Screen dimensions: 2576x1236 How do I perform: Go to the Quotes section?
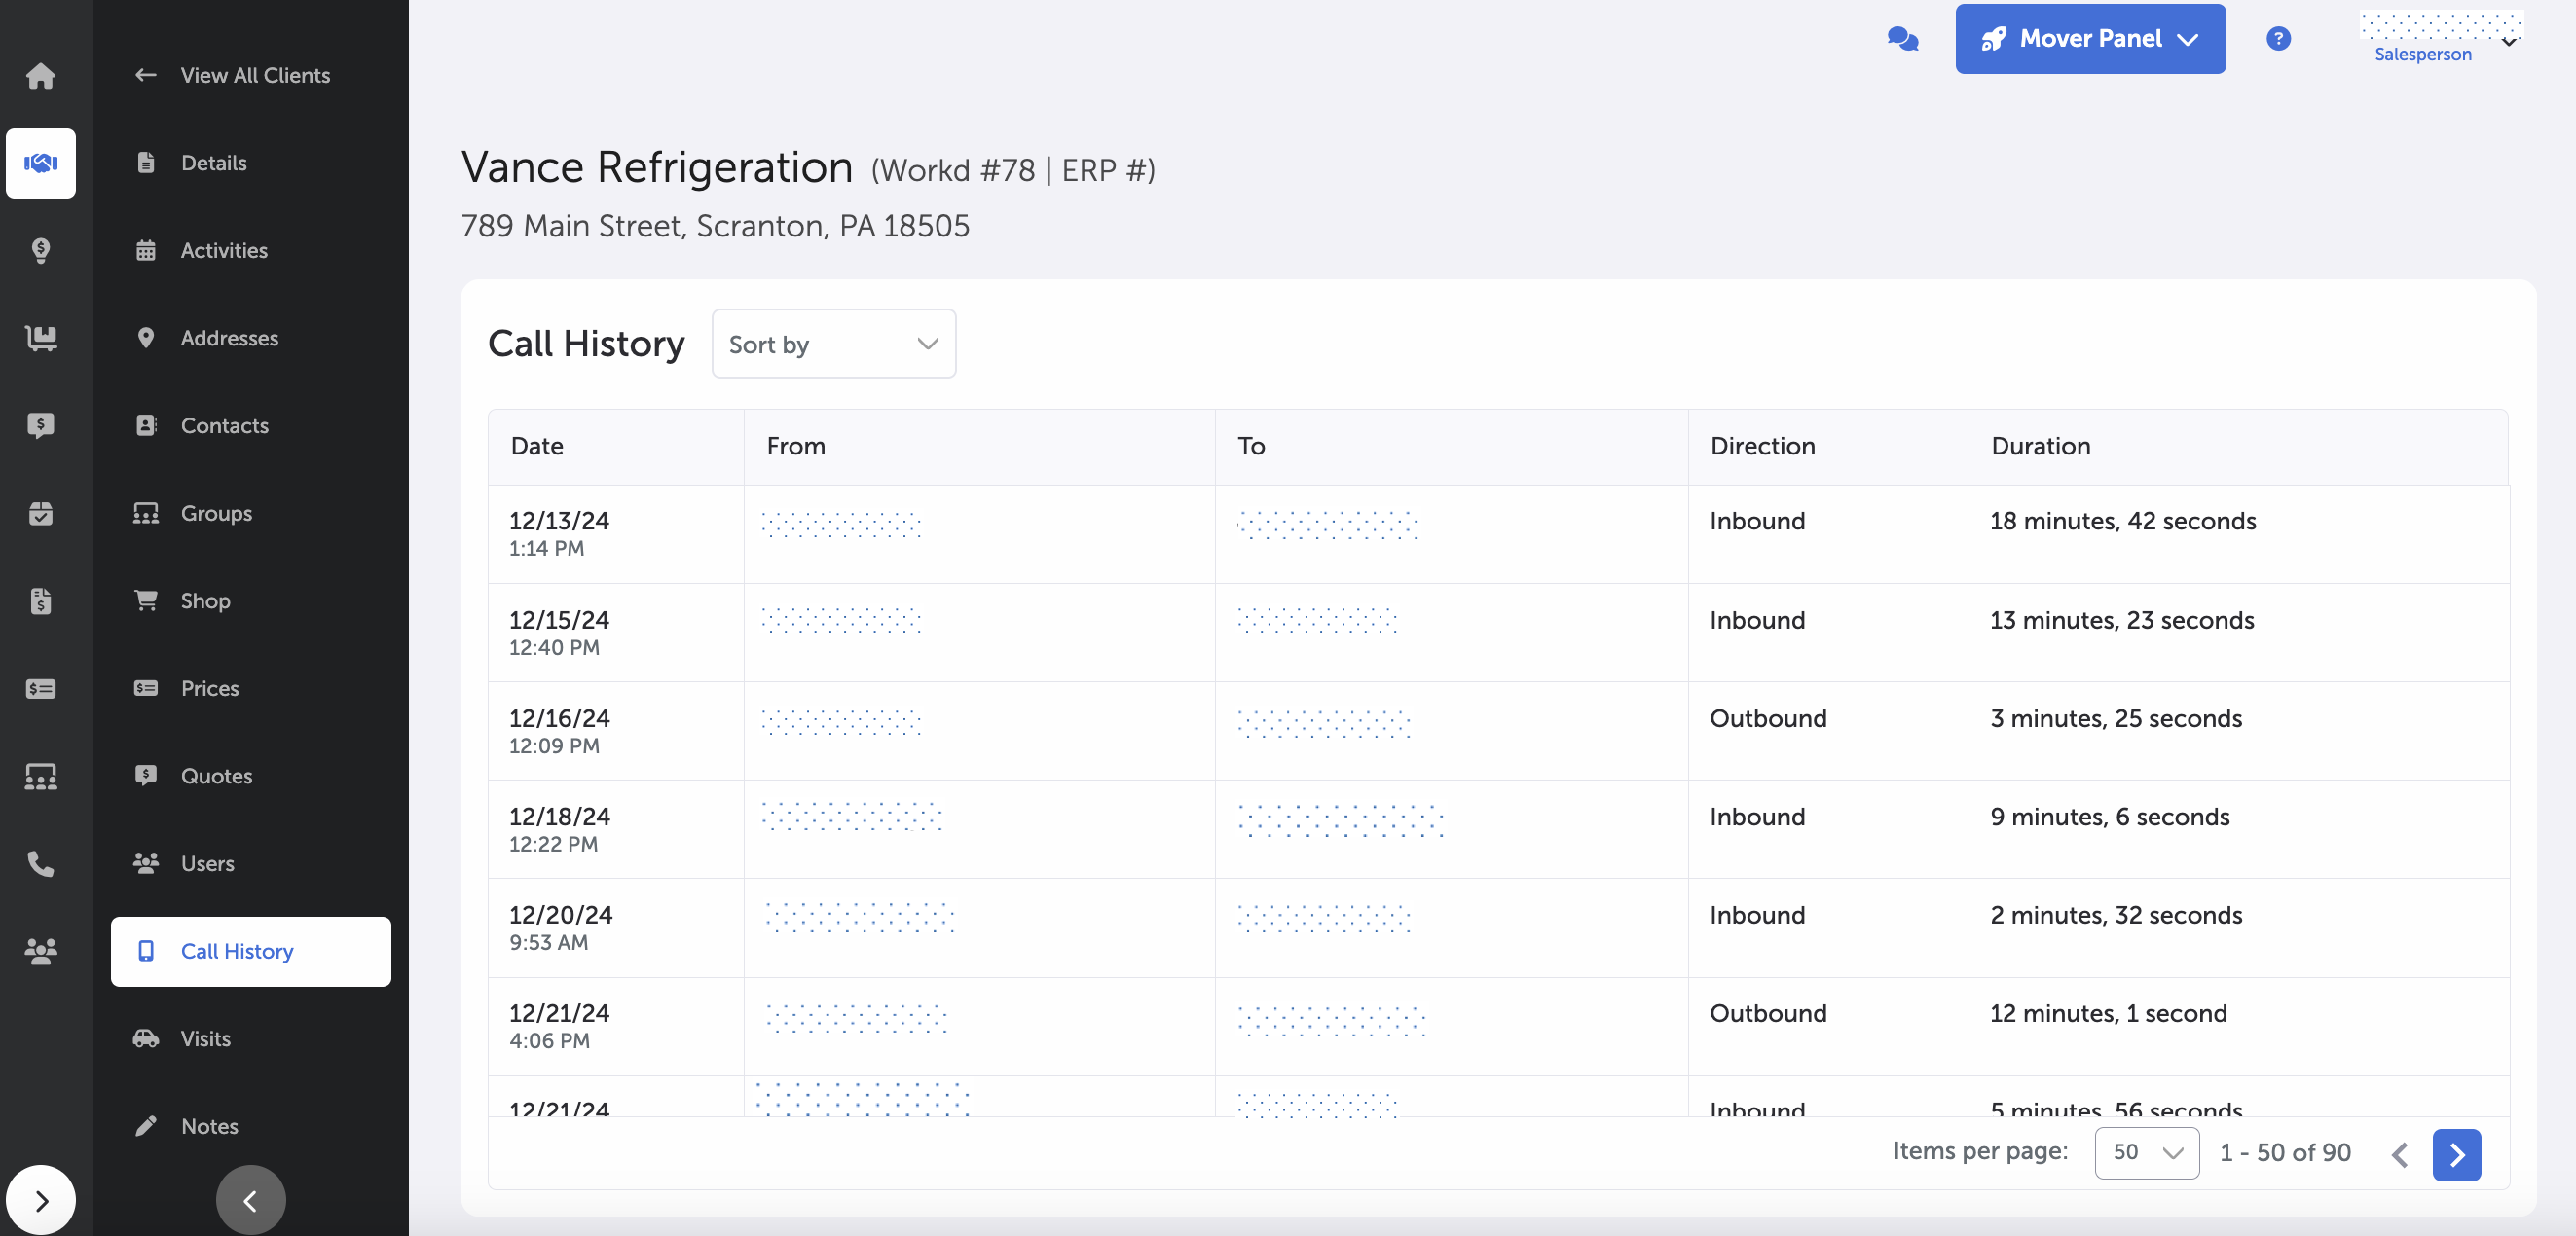coord(216,776)
